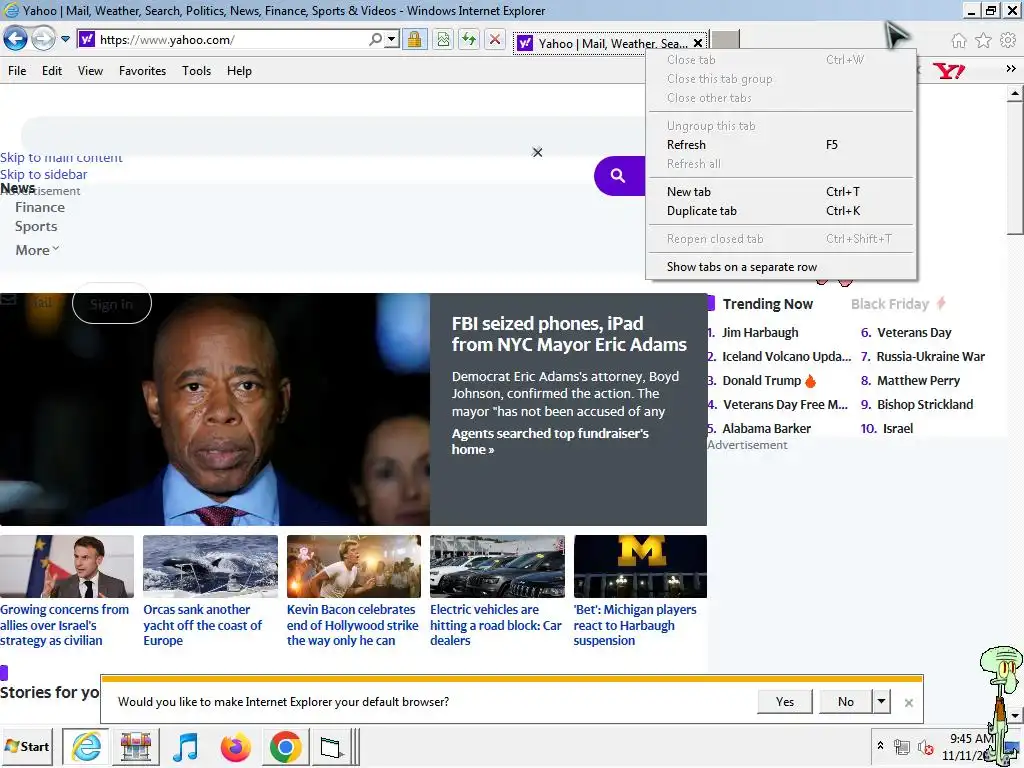Click the green refresh arrows icon

pyautogui.click(x=468, y=39)
